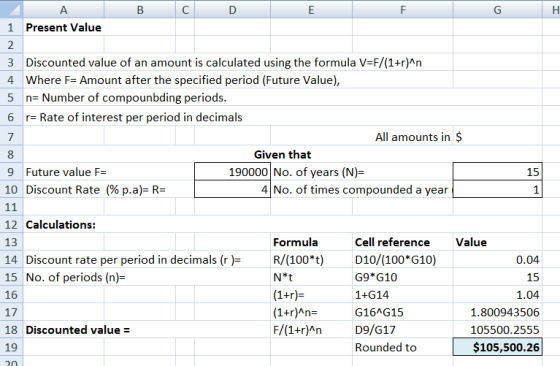Image resolution: width=560 pixels, height=366 pixels.
Task: Click the value cell 0.04
Action: 498,260
